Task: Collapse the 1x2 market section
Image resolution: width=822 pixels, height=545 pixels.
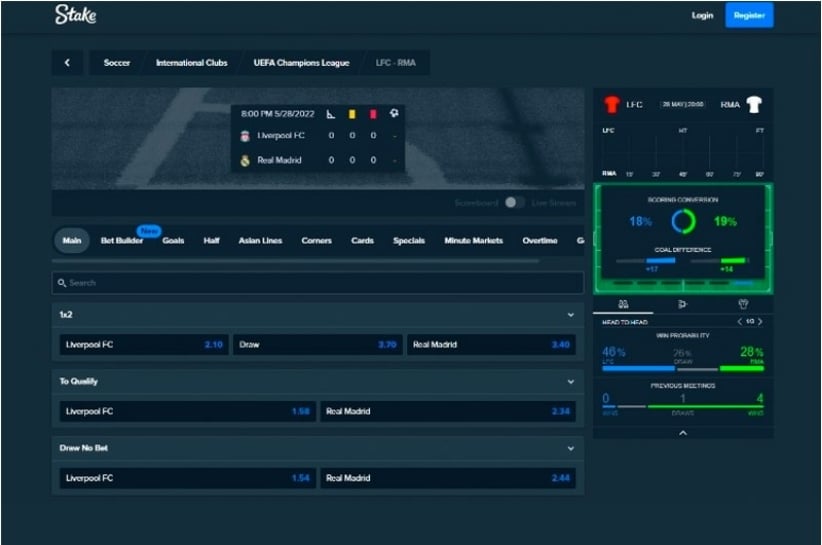Action: [571, 315]
